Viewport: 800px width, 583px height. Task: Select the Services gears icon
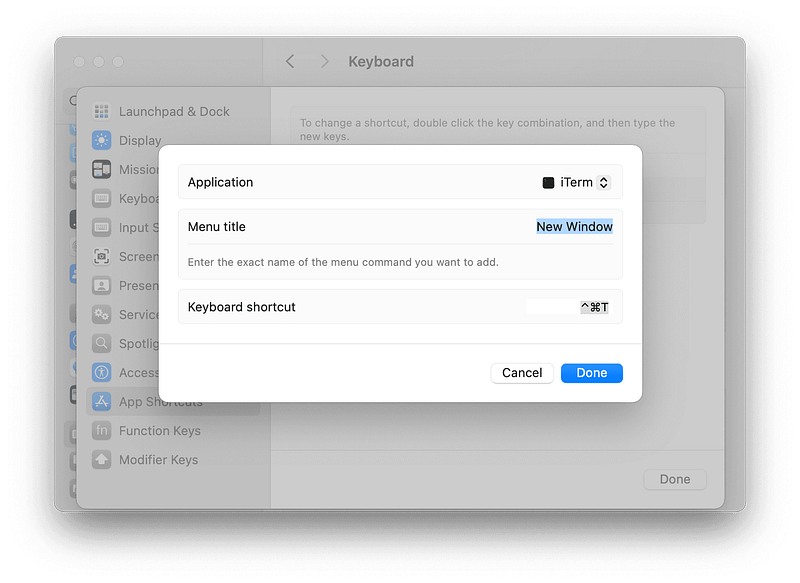[102, 315]
